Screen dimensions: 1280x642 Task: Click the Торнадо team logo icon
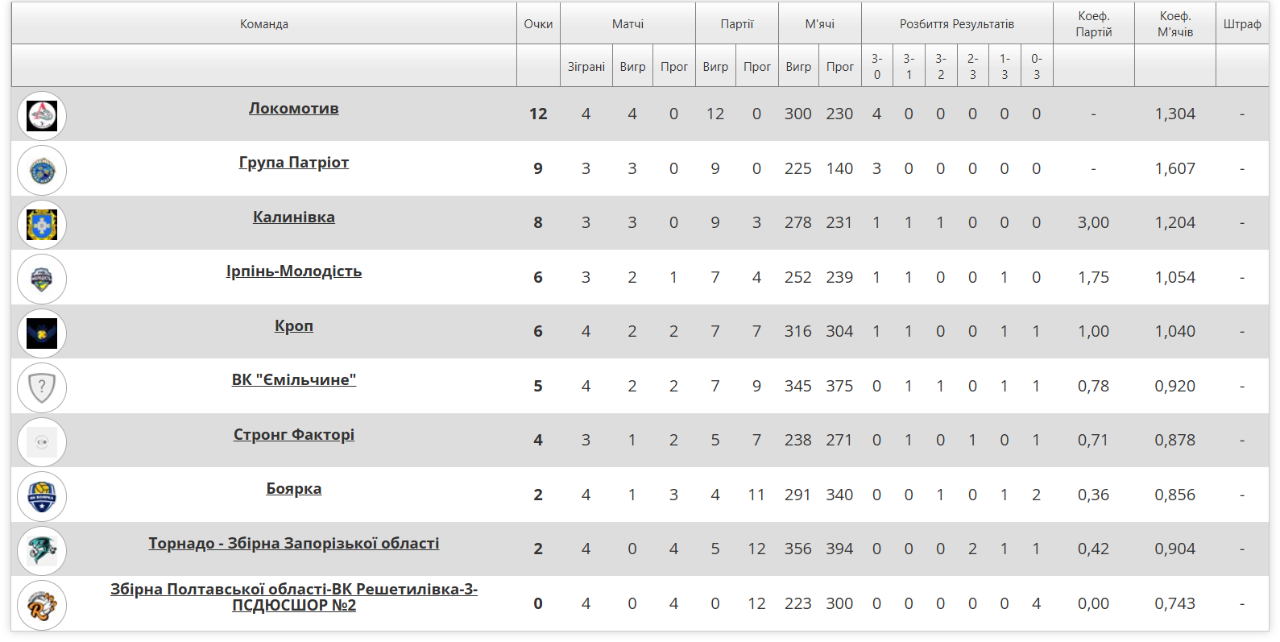(x=42, y=550)
